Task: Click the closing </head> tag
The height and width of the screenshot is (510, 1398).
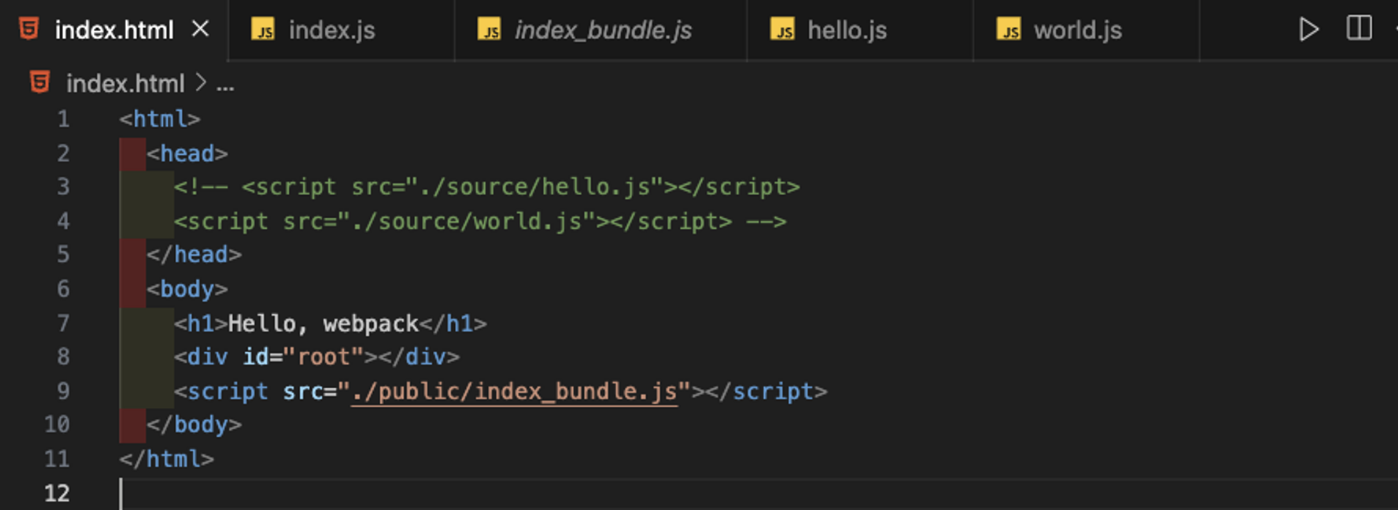Action: coord(194,255)
